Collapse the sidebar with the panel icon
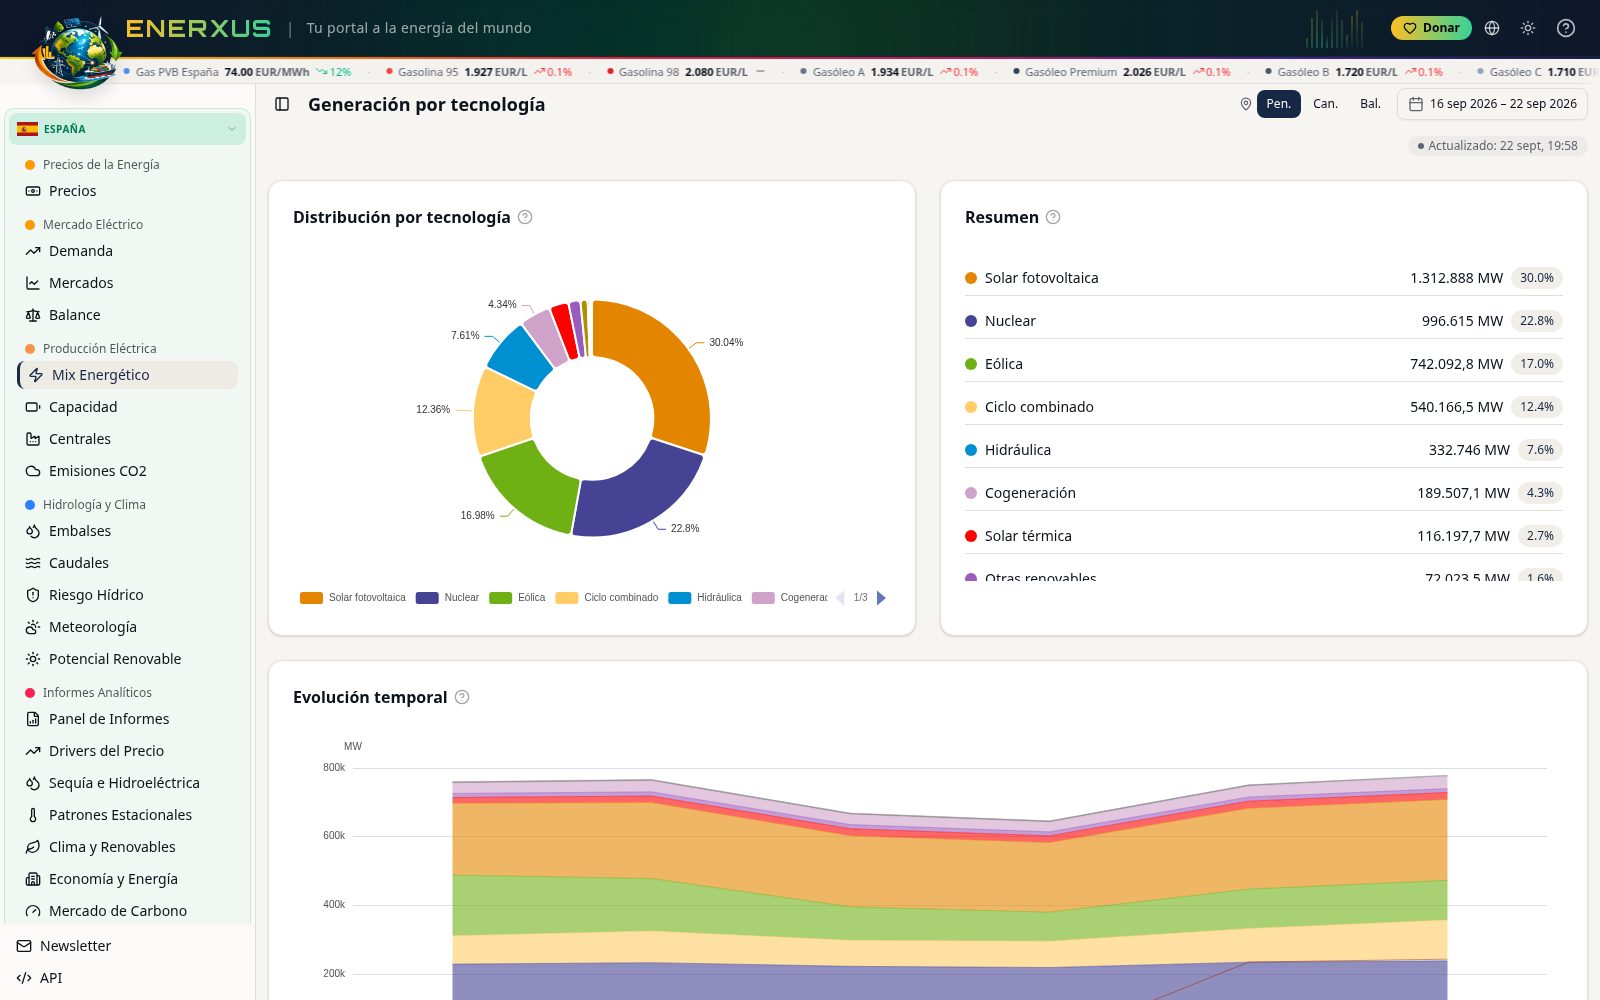1600x1000 pixels. tap(282, 104)
